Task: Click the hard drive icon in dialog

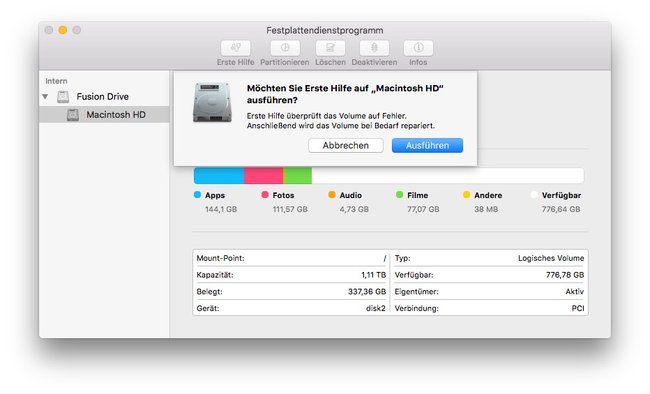Action: point(212,102)
